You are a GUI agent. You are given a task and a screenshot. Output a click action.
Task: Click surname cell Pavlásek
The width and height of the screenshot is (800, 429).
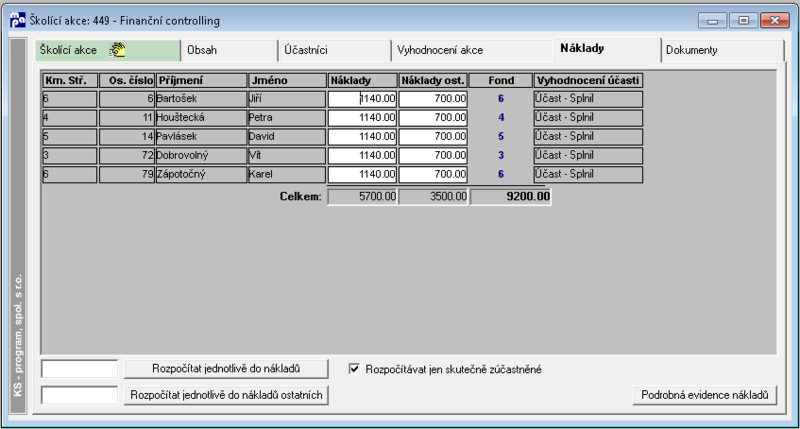[x=202, y=137]
